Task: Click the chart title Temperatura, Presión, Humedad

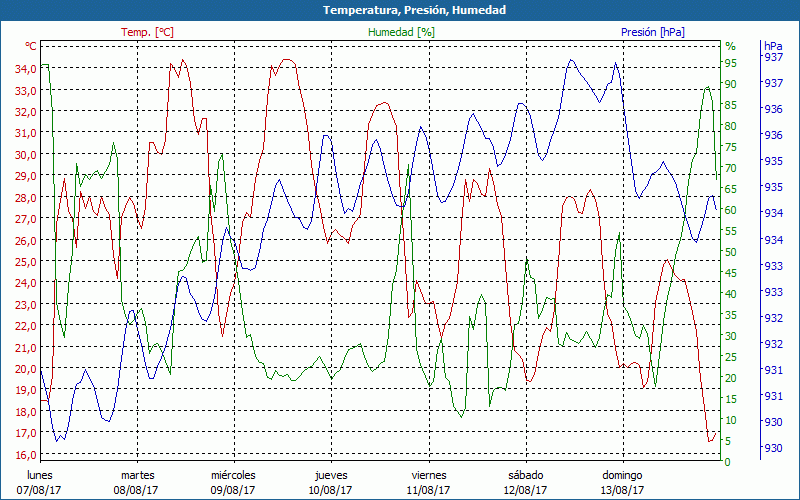Action: click(x=400, y=10)
